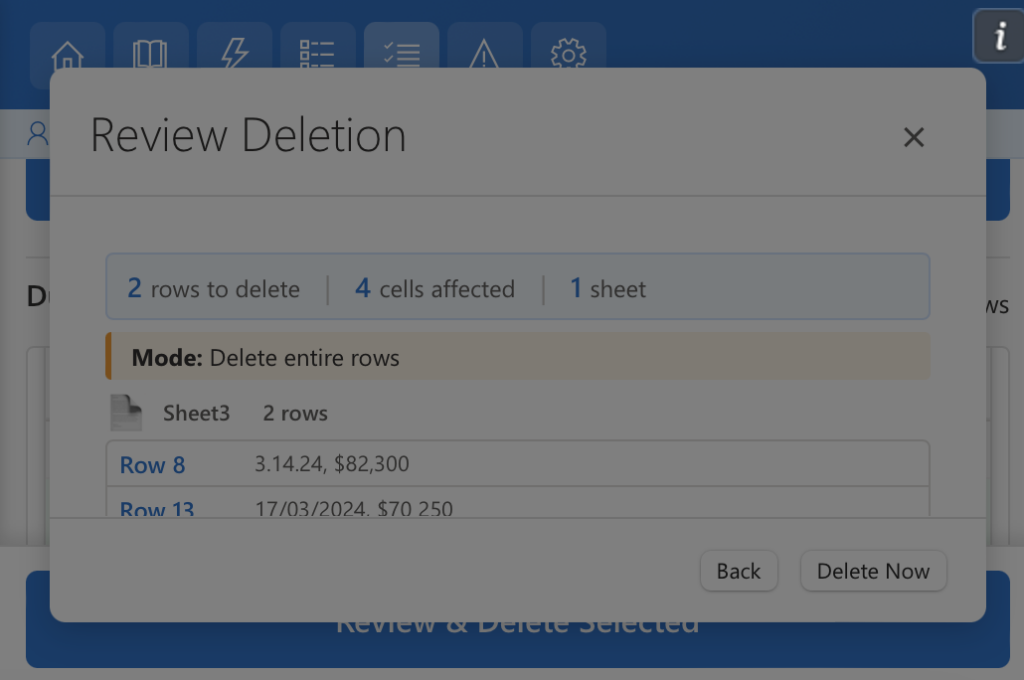Viewport: 1024px width, 680px height.
Task: Select the Row 13 entry
Action: tap(157, 508)
